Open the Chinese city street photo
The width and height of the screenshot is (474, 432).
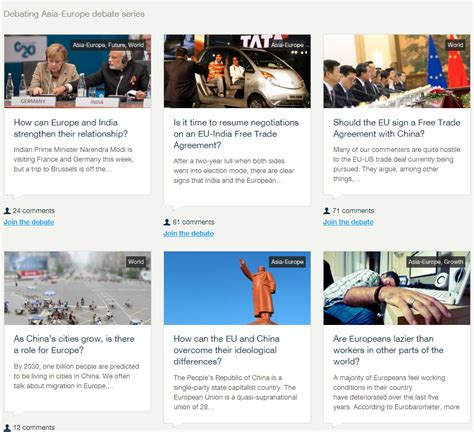[77, 288]
